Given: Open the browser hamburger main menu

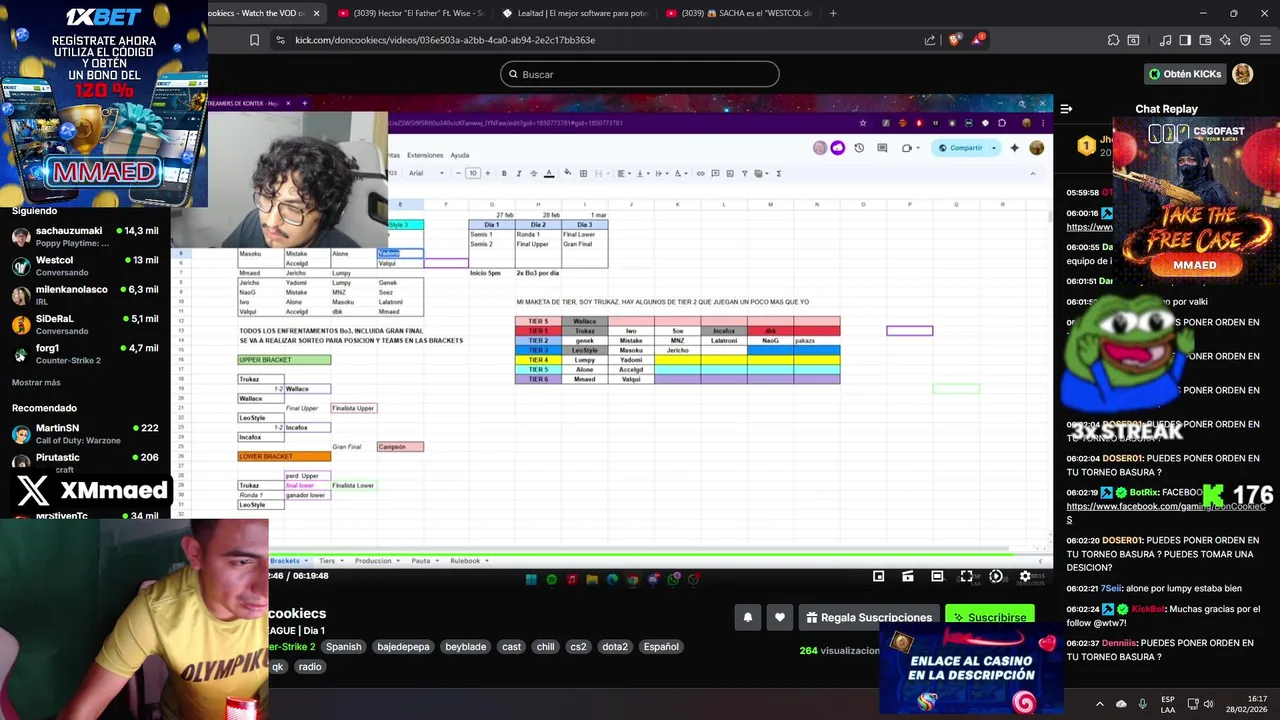Looking at the screenshot, I should (x=1265, y=40).
